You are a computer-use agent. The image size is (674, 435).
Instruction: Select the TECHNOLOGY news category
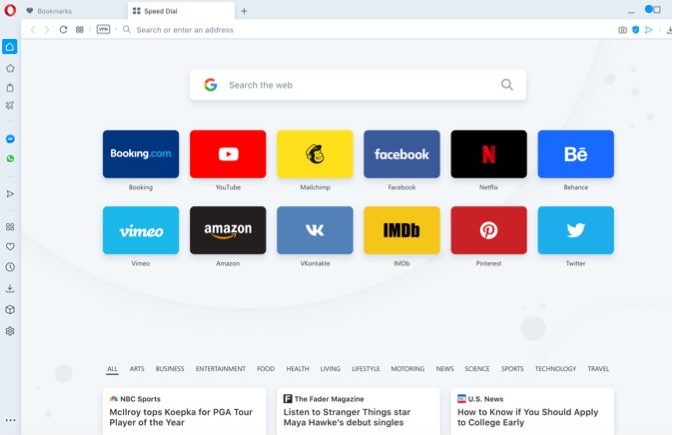pyautogui.click(x=555, y=369)
